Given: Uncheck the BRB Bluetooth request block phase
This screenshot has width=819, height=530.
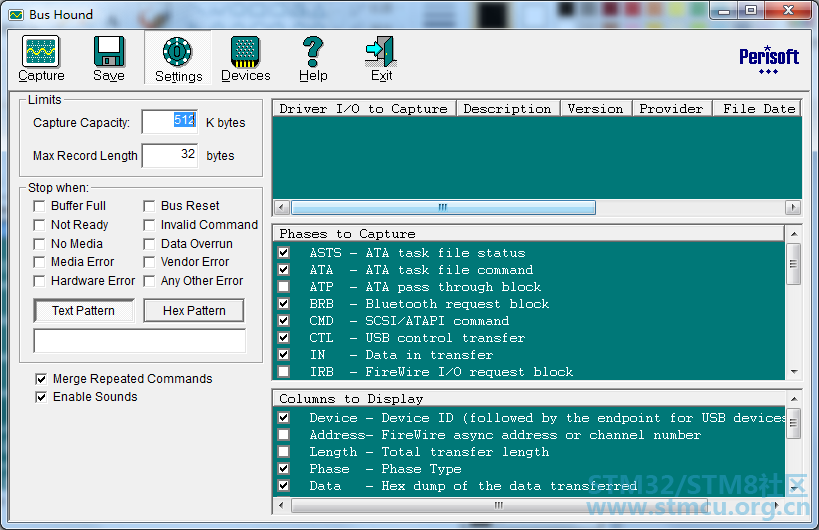Looking at the screenshot, I should click(284, 303).
